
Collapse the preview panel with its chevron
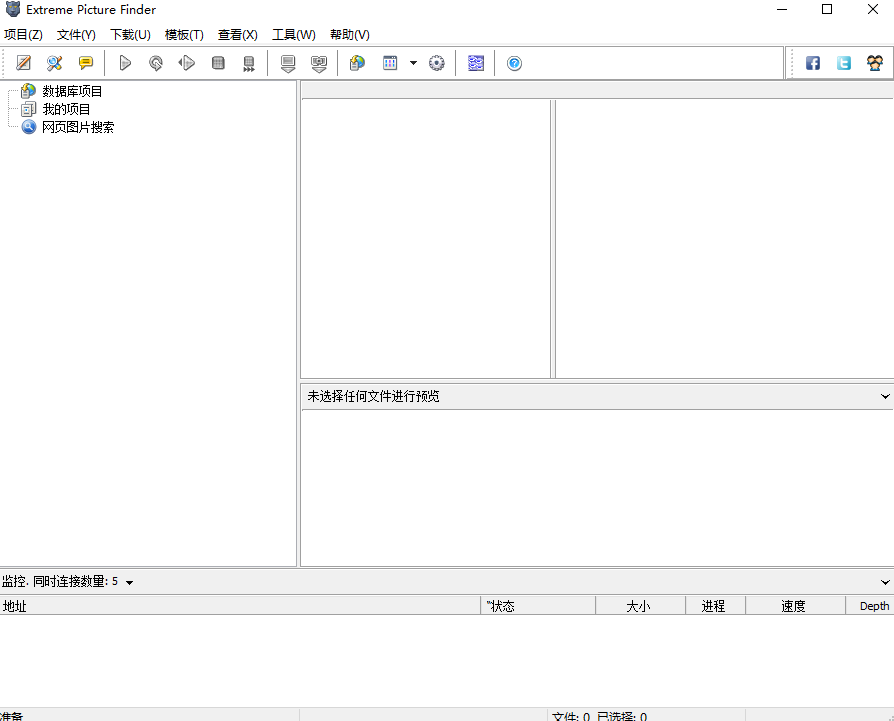pos(885,396)
